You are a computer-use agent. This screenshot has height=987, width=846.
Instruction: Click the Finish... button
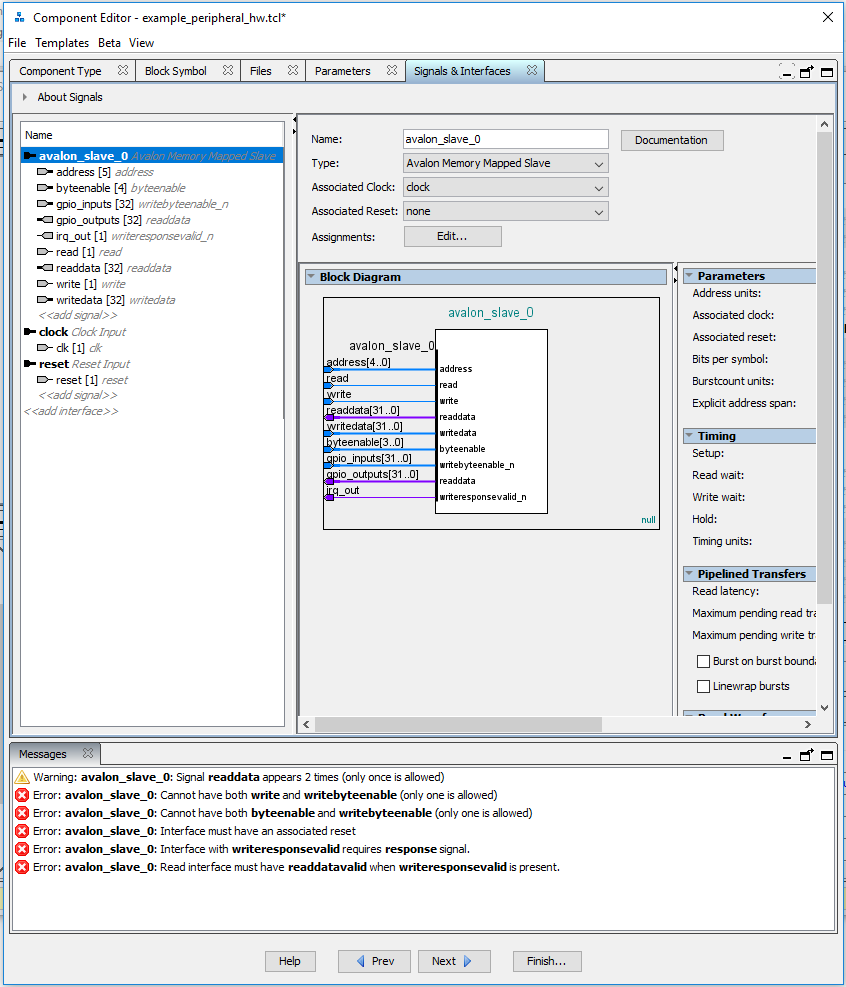point(547,961)
